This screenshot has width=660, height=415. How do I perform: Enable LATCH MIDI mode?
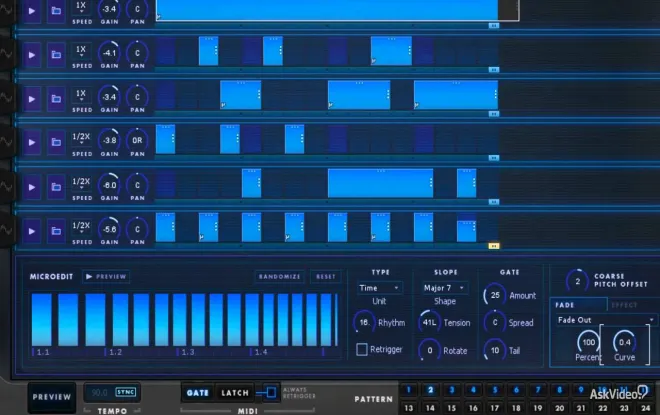click(235, 393)
